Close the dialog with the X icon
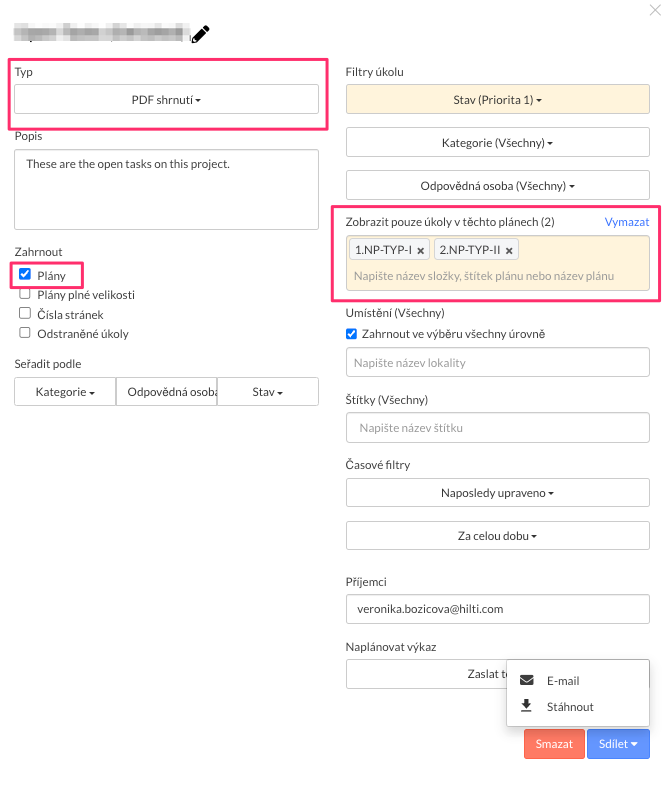 pos(655,10)
